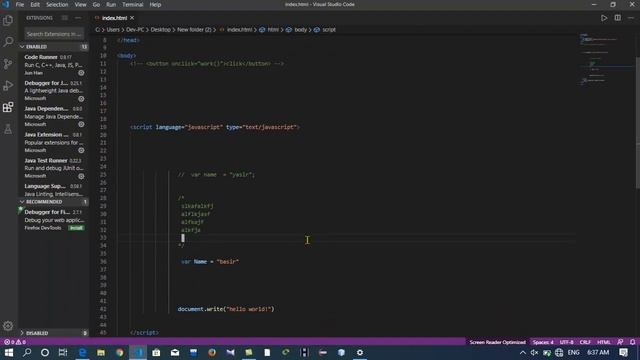Select the Language Support extension entry
This screenshot has height=360, width=640.
pos(54,190)
